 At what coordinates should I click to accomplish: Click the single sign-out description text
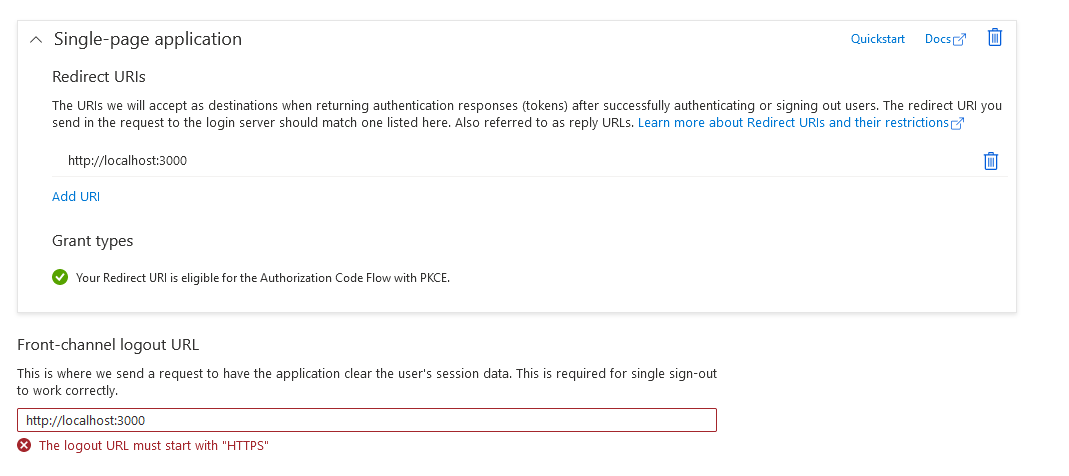(x=367, y=383)
